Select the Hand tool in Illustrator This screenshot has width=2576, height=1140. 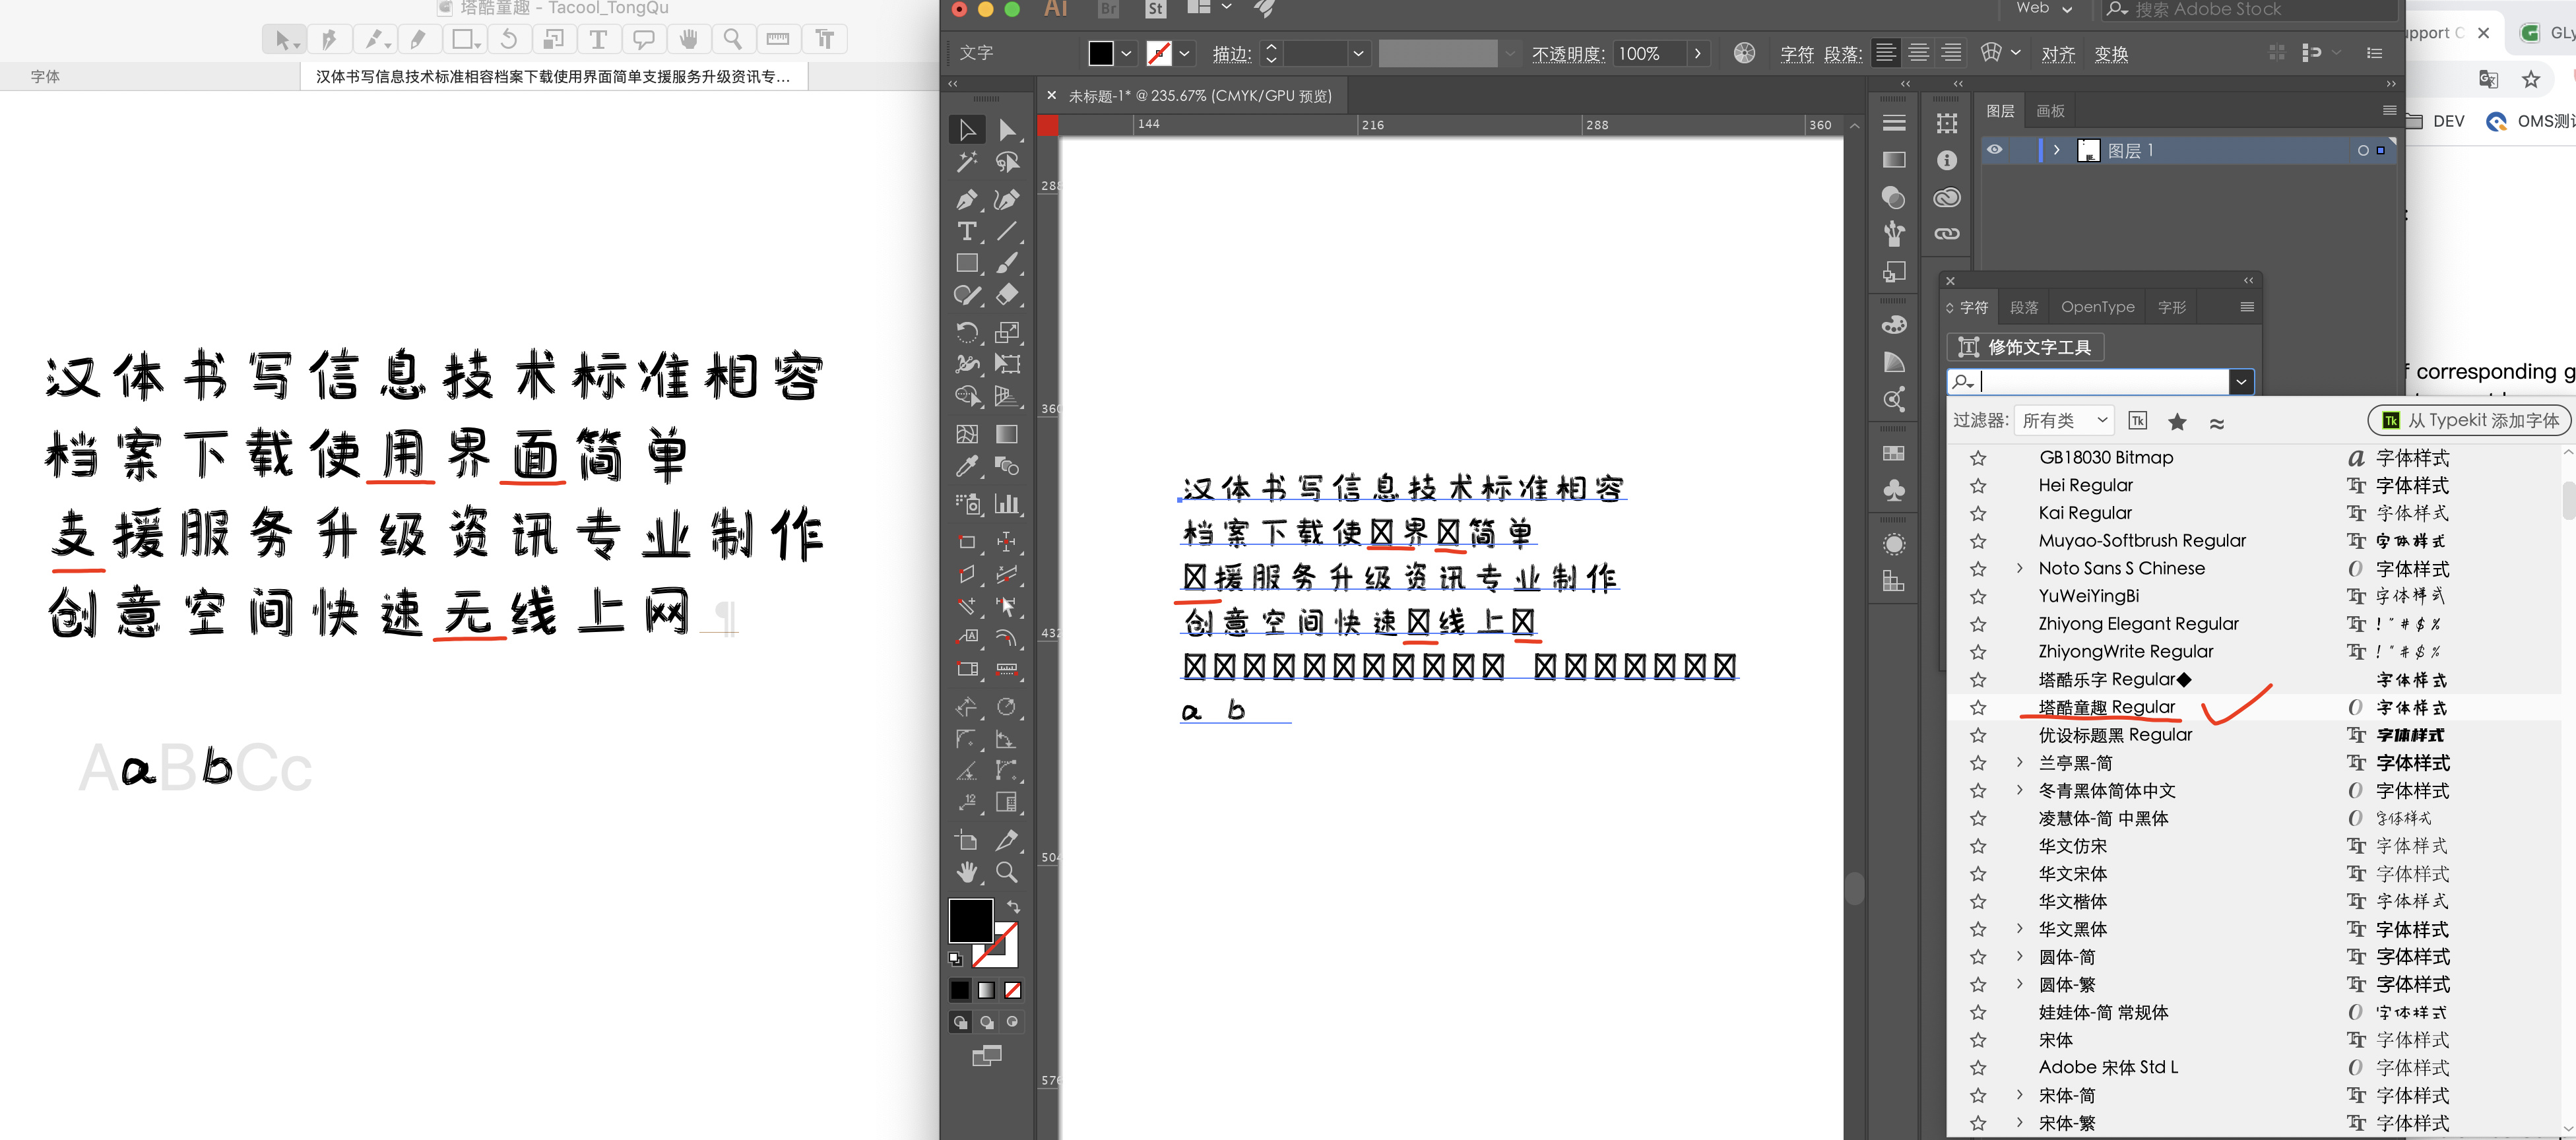pos(966,872)
